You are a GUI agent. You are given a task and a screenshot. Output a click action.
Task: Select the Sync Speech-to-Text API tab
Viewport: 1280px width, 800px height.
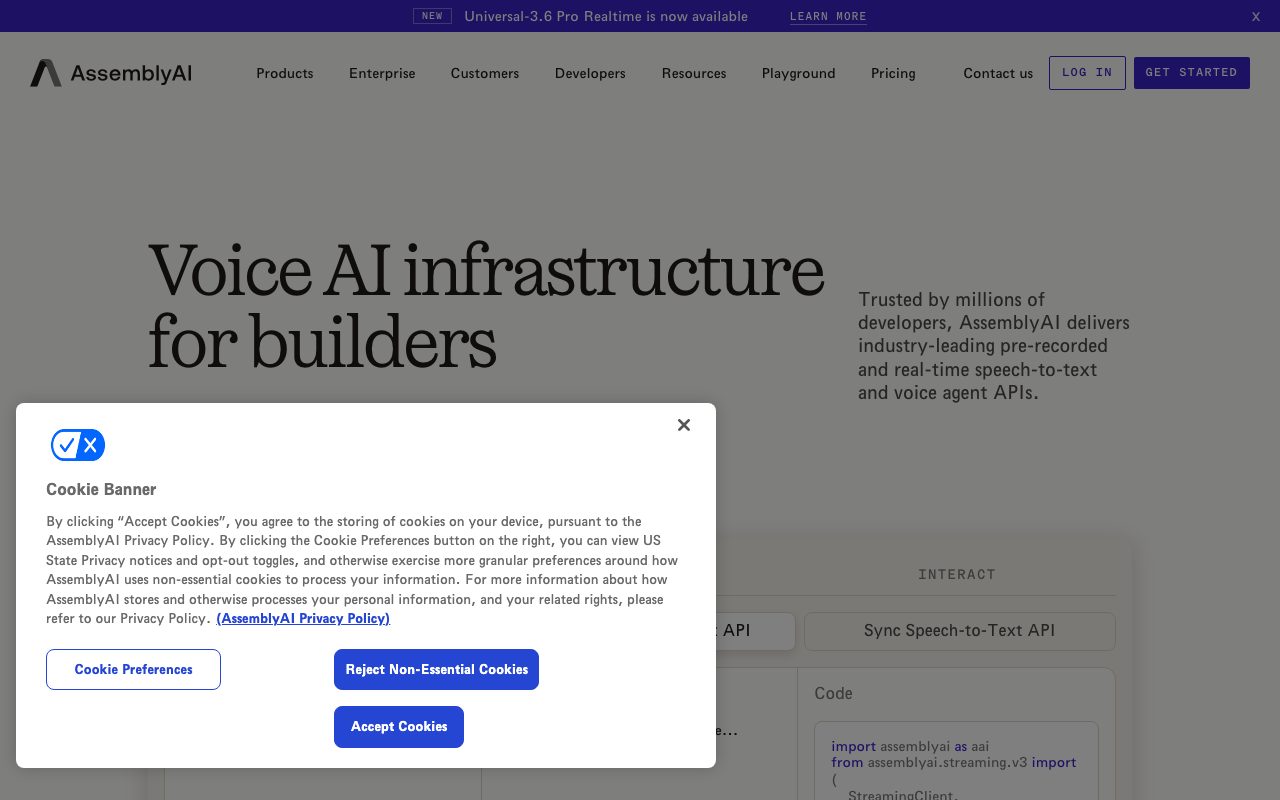tap(960, 631)
